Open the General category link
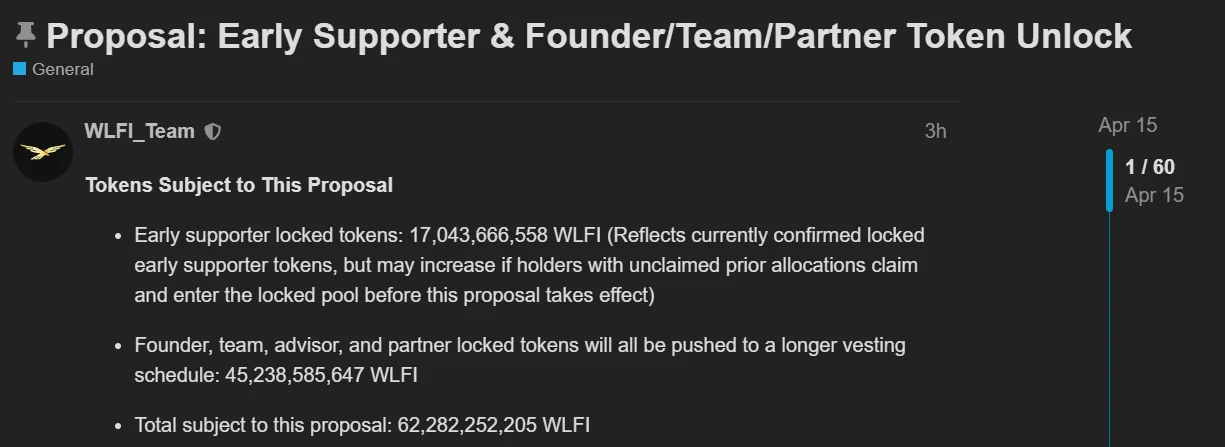 click(62, 69)
